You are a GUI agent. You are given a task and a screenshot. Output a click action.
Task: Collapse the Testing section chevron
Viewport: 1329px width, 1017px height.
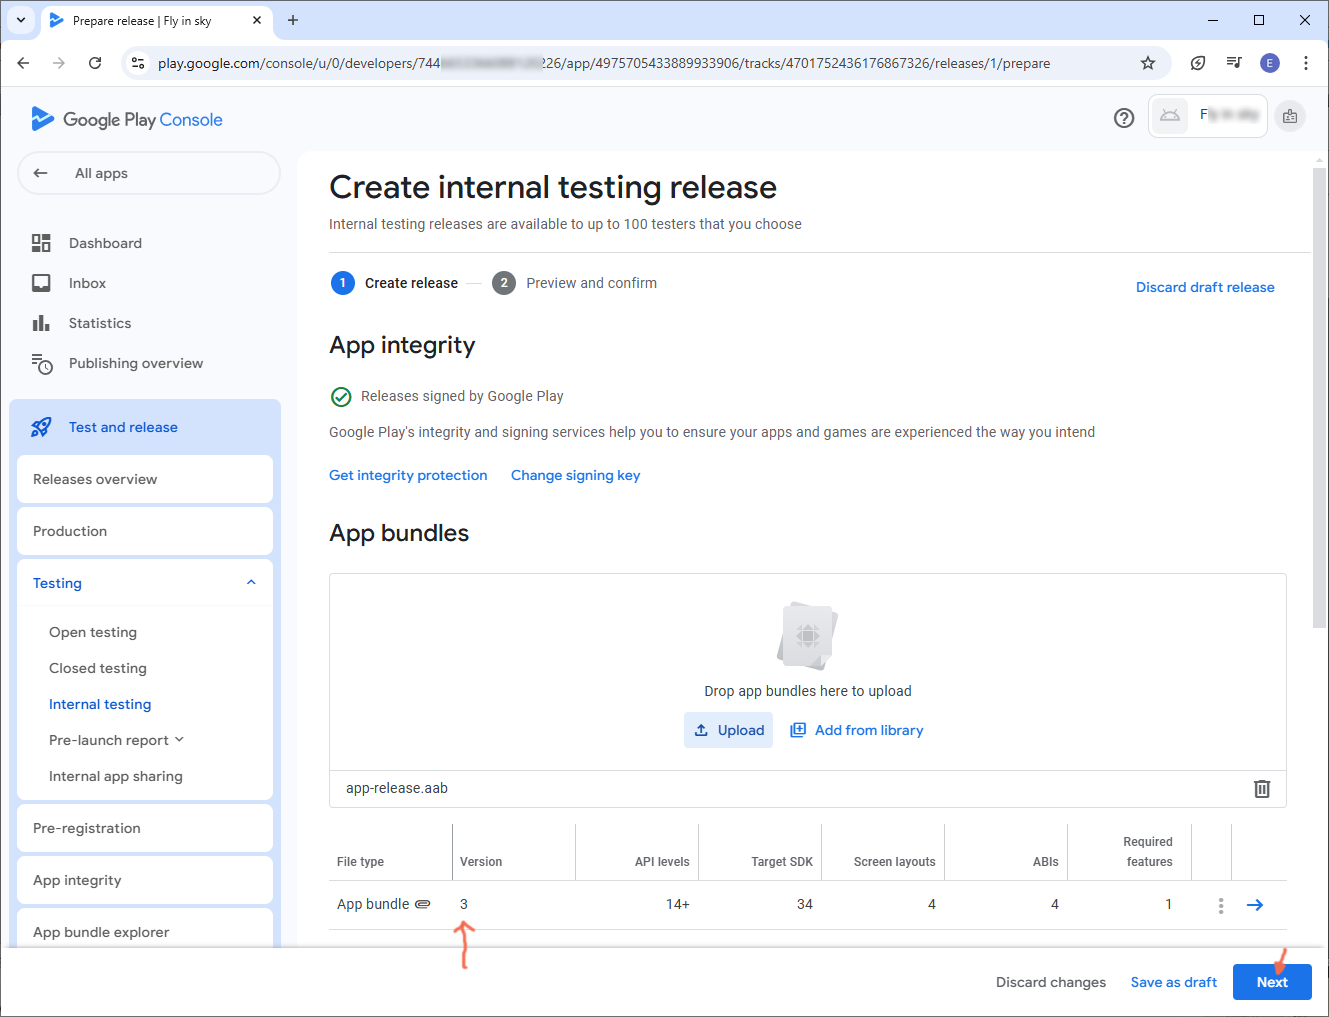coord(251,583)
